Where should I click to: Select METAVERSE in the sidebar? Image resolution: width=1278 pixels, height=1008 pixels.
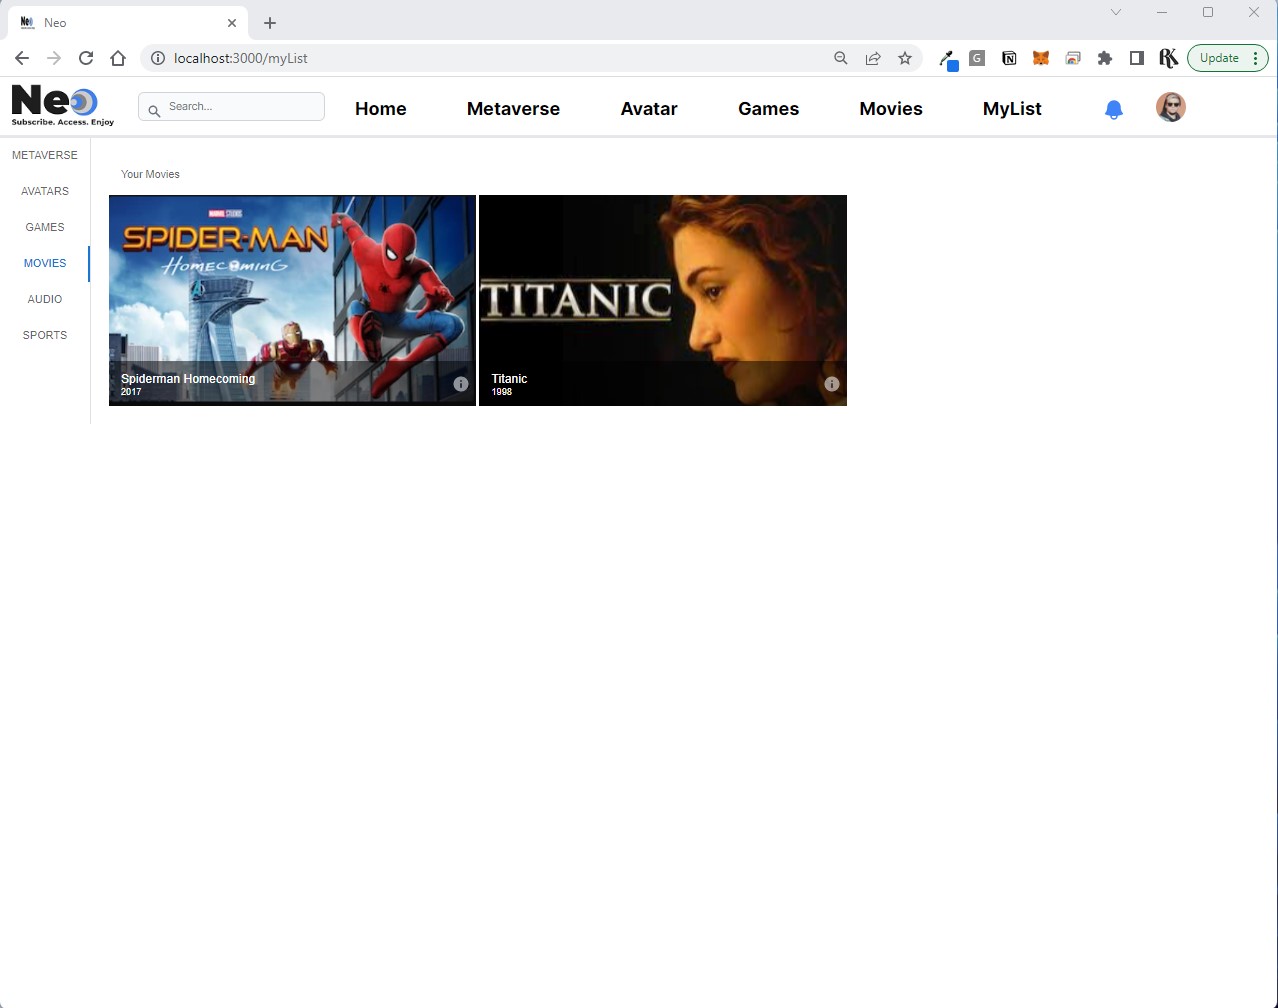[45, 155]
